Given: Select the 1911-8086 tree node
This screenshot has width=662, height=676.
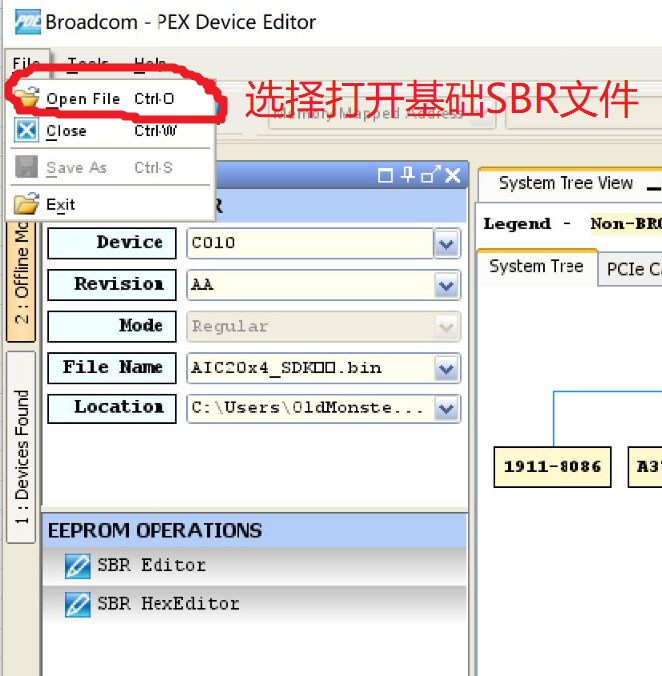Looking at the screenshot, I should pyautogui.click(x=552, y=467).
